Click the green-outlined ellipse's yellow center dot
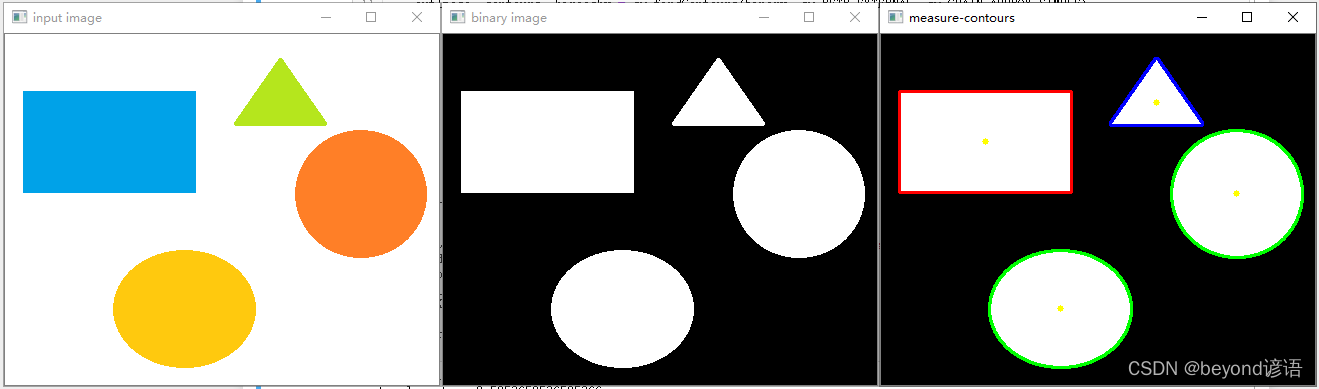This screenshot has height=389, width=1319. (x=1060, y=308)
